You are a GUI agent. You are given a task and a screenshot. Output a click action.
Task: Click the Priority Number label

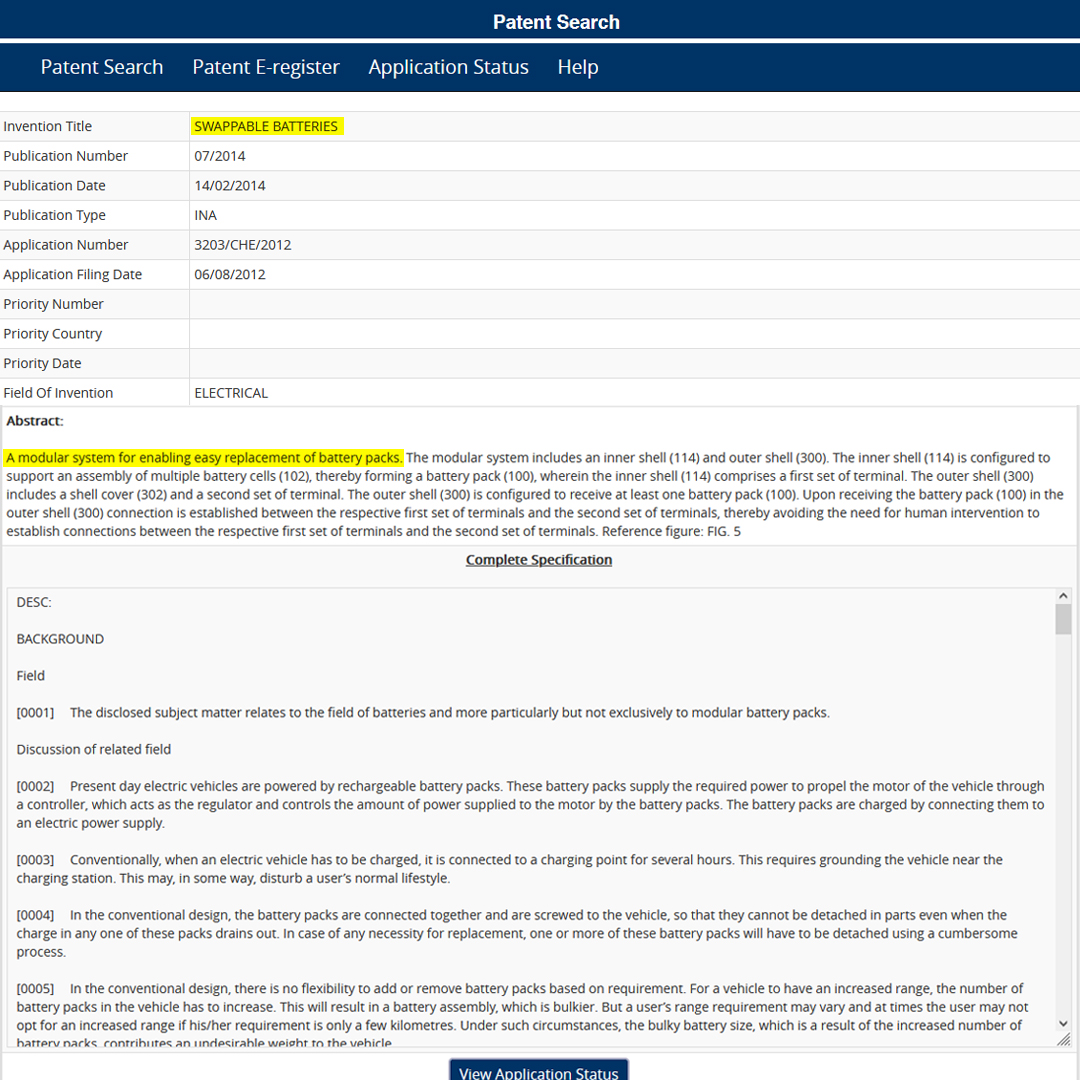click(x=53, y=304)
